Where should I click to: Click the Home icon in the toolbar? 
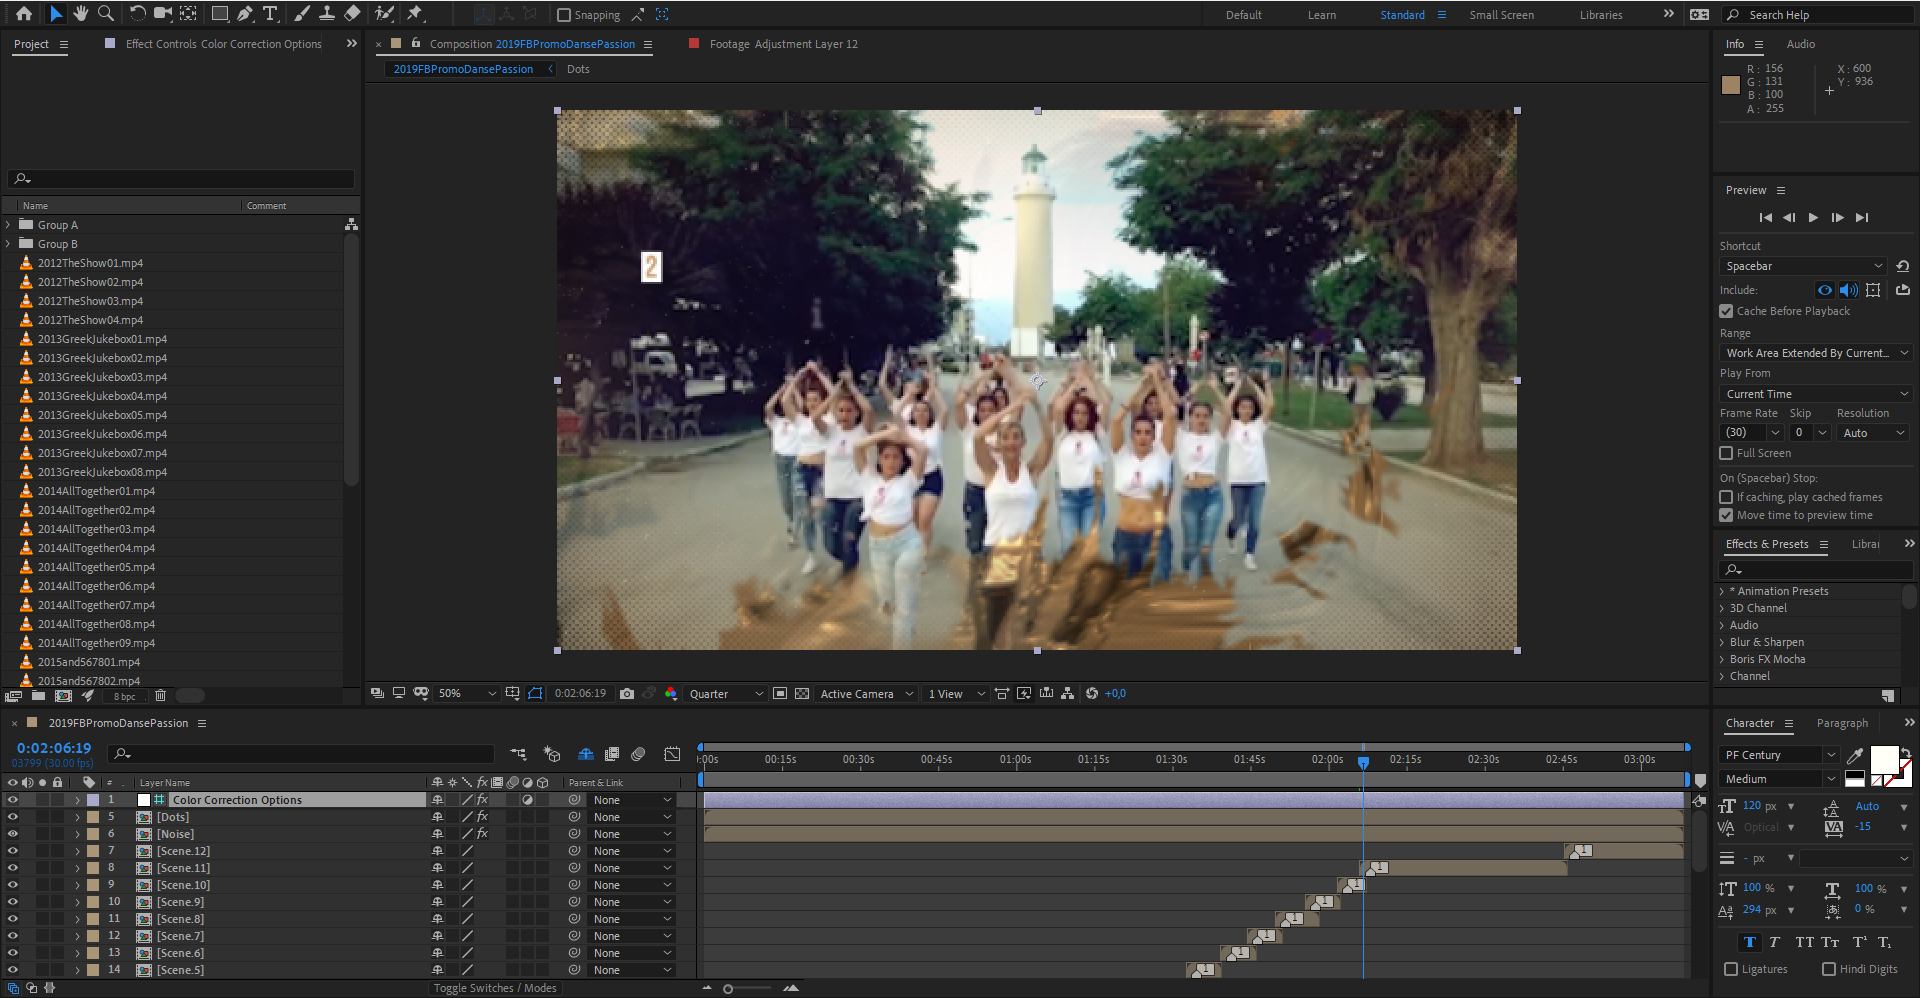[24, 14]
